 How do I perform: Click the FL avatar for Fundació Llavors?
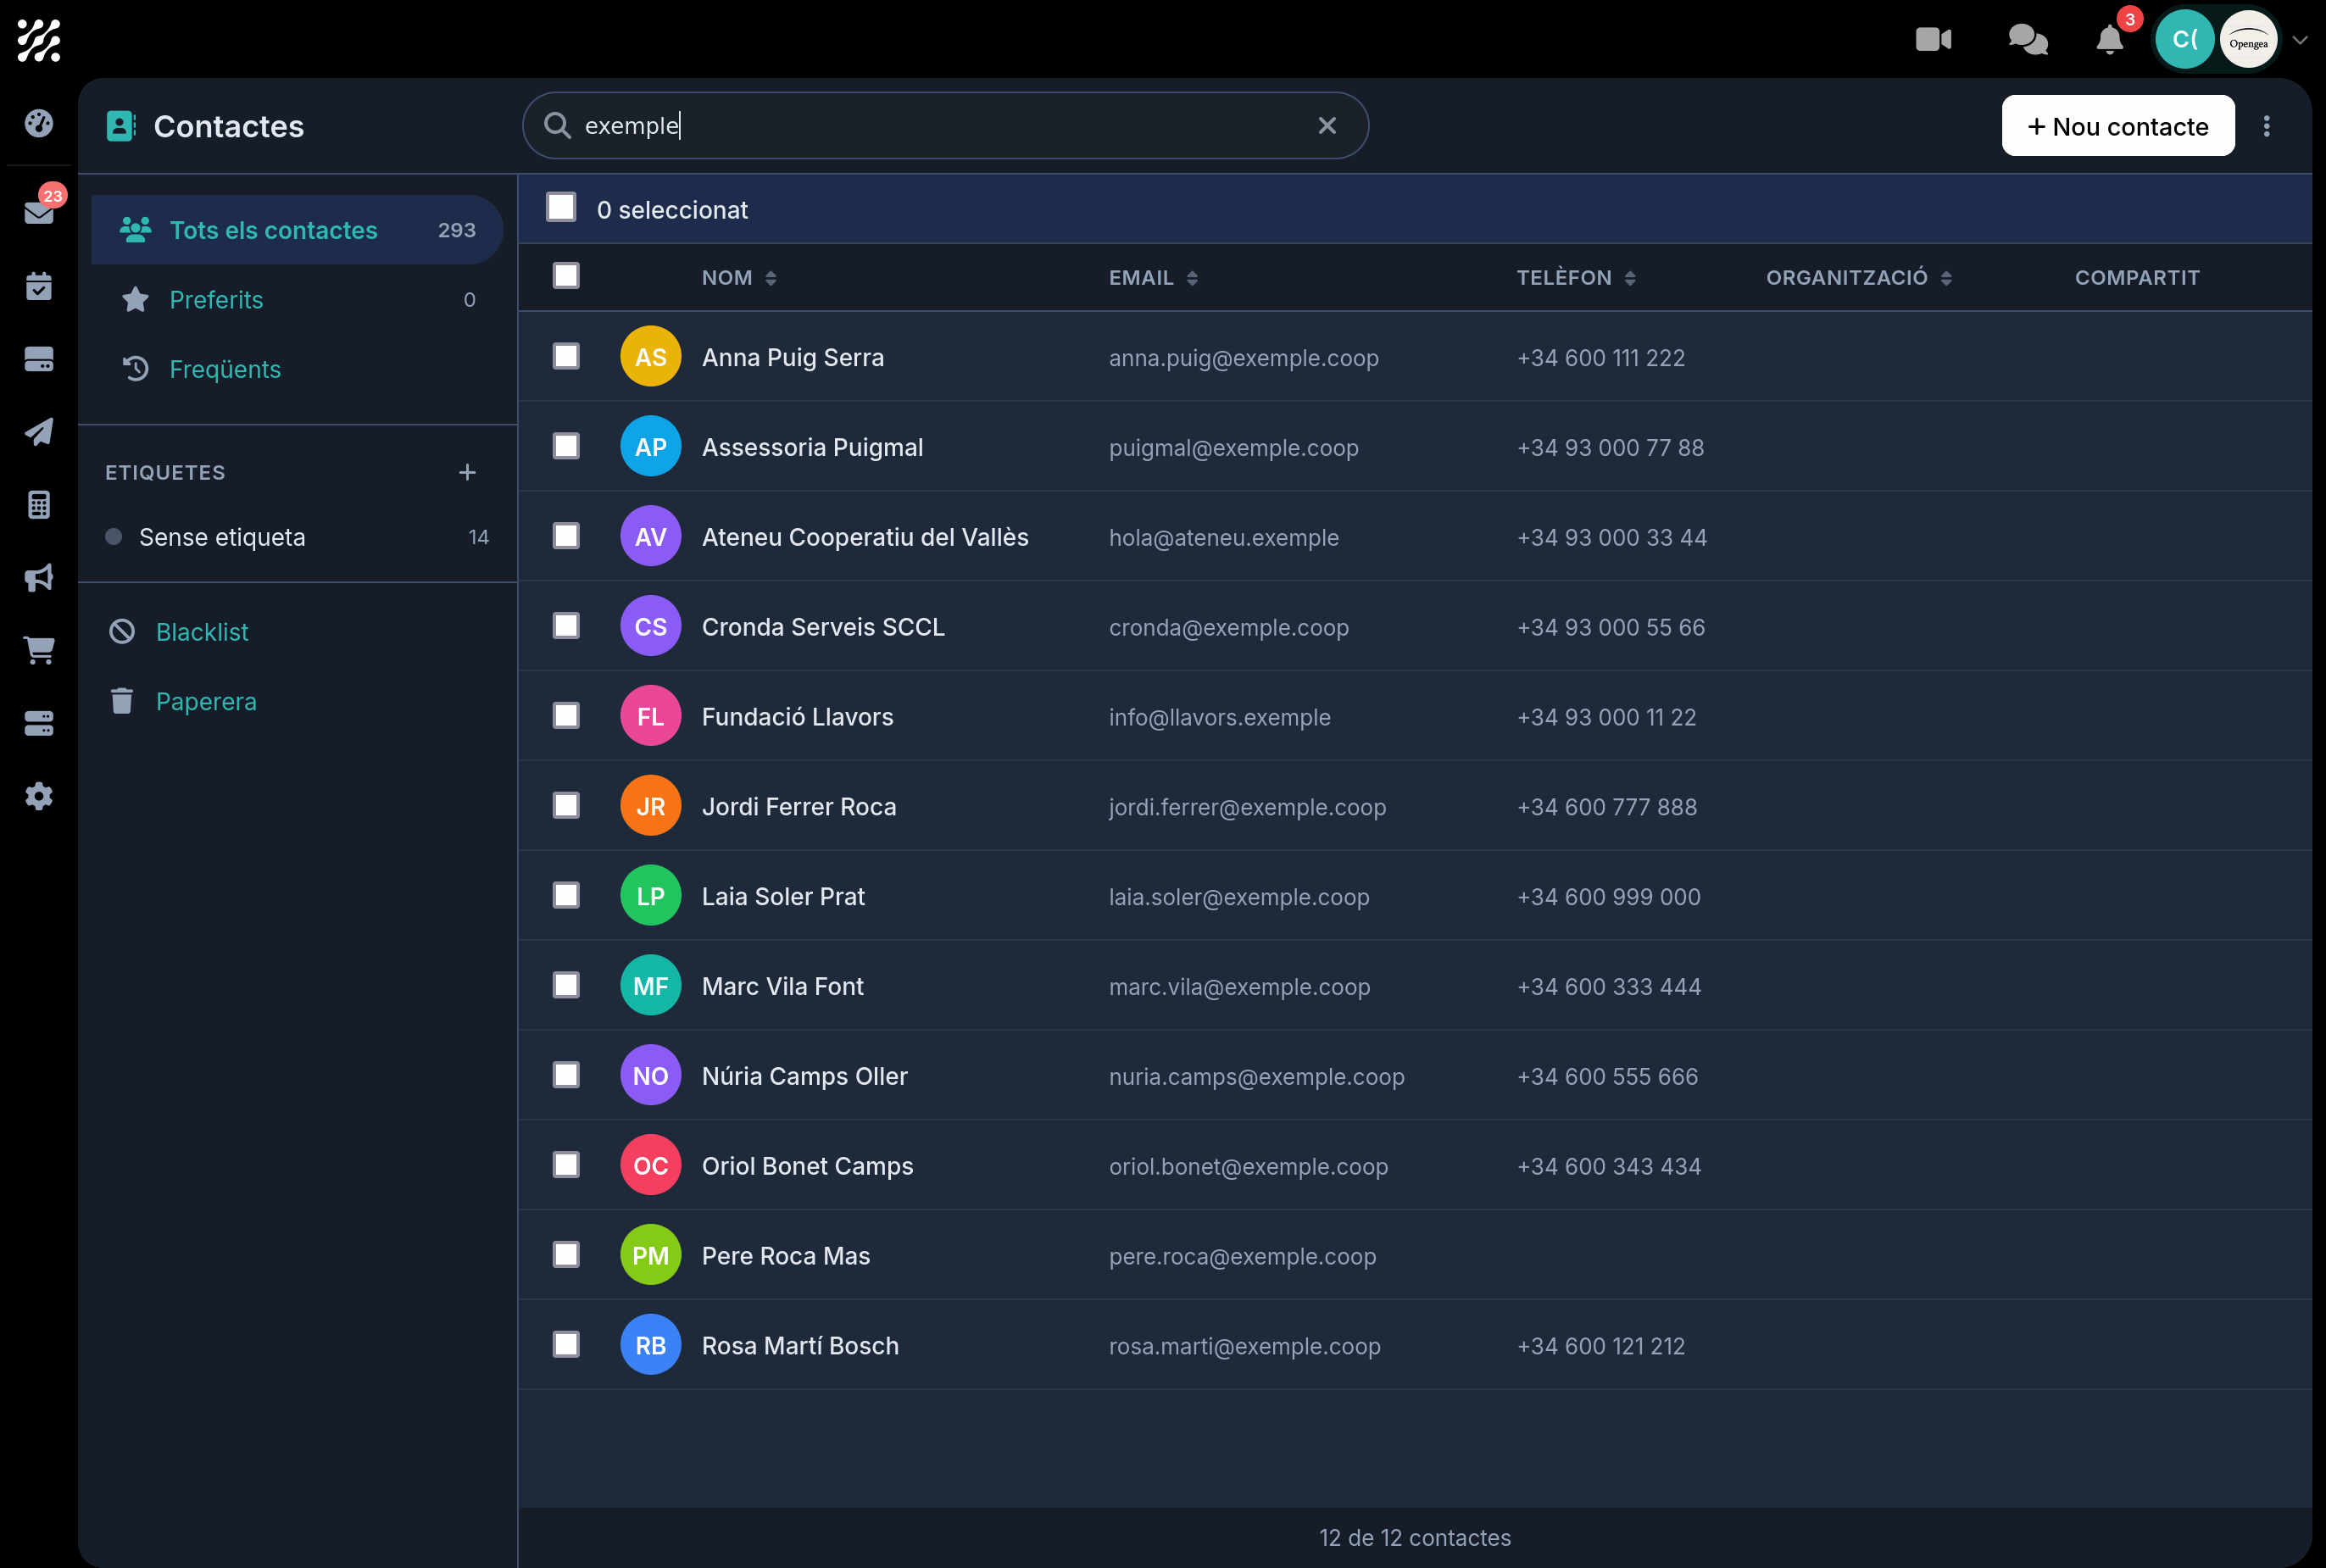[x=651, y=716]
